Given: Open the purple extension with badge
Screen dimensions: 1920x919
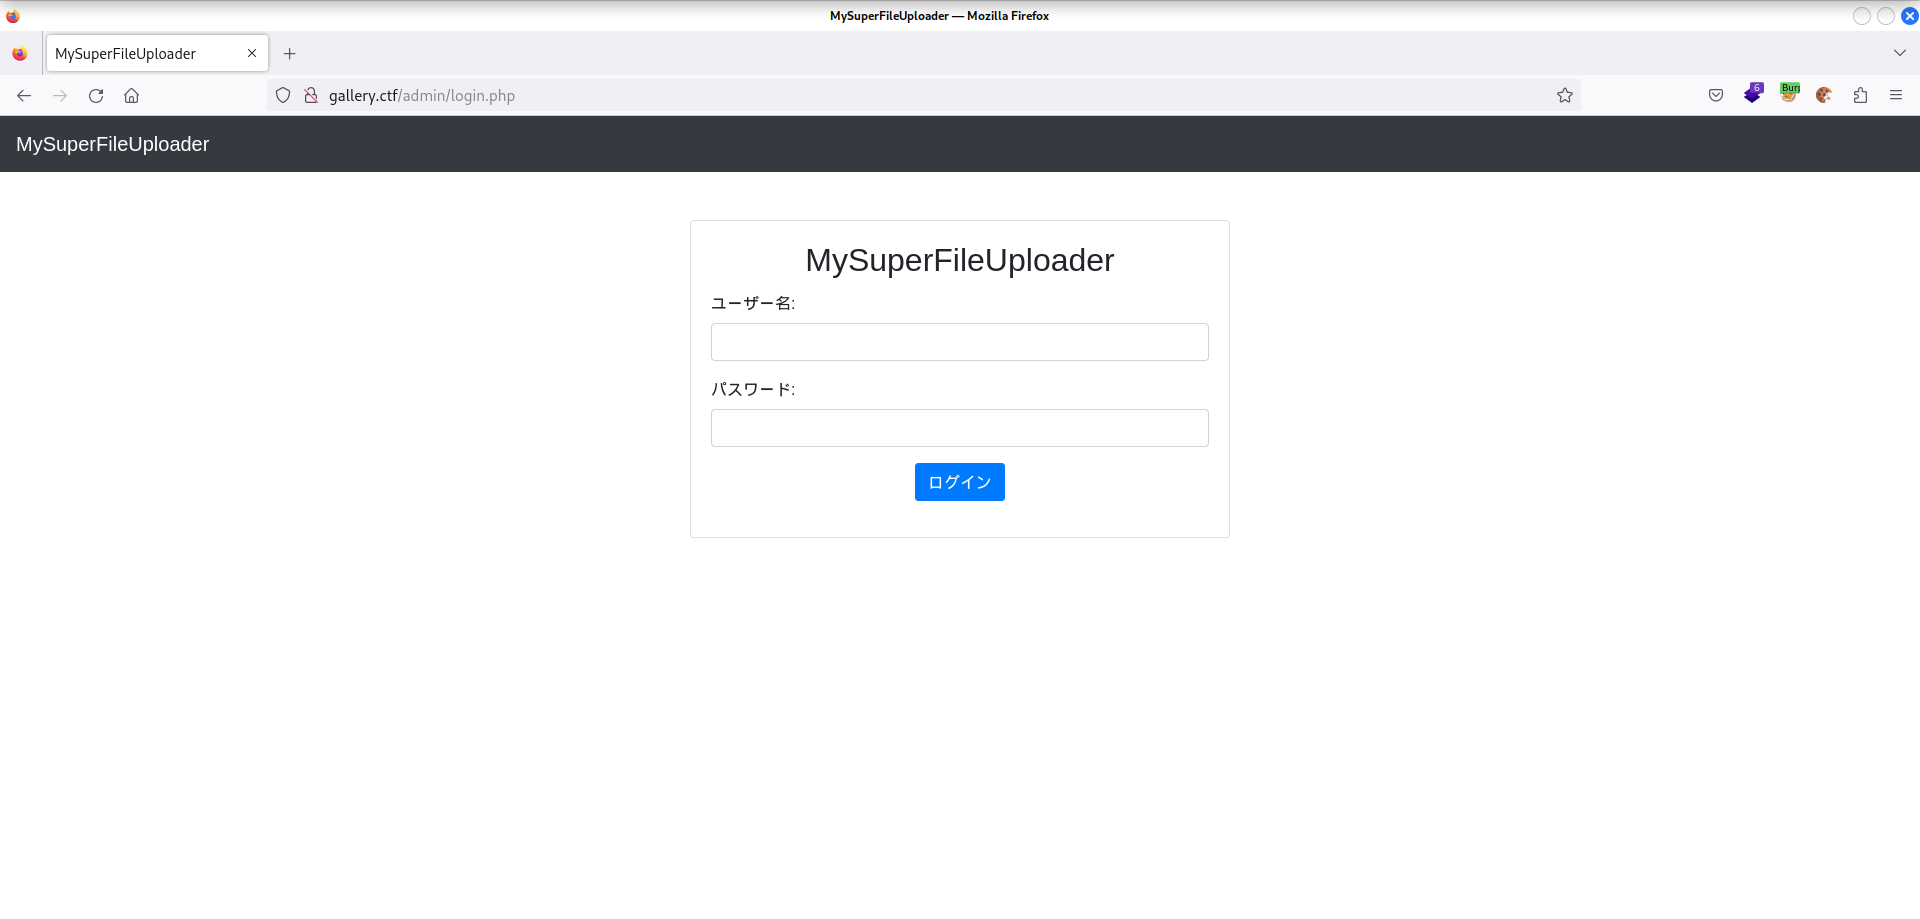Looking at the screenshot, I should [x=1753, y=94].
